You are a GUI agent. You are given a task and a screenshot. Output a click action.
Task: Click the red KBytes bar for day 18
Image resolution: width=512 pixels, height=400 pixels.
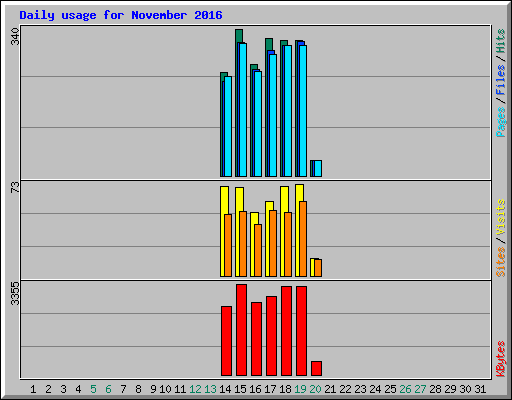pyautogui.click(x=286, y=331)
